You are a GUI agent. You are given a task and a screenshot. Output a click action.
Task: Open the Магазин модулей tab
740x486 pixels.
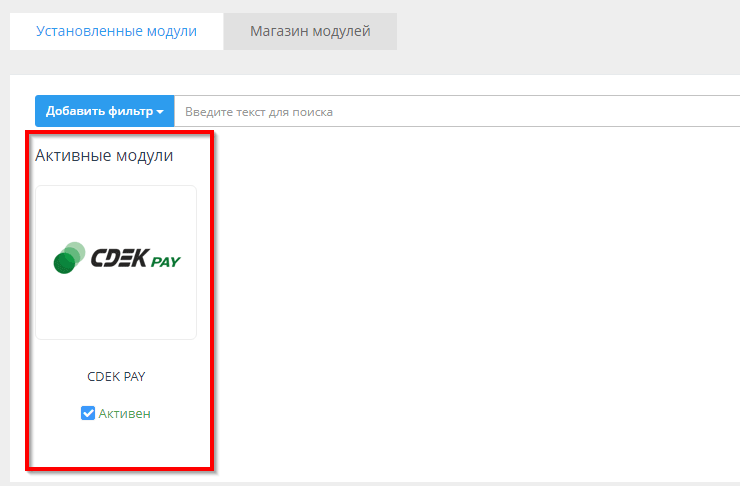[x=310, y=31]
